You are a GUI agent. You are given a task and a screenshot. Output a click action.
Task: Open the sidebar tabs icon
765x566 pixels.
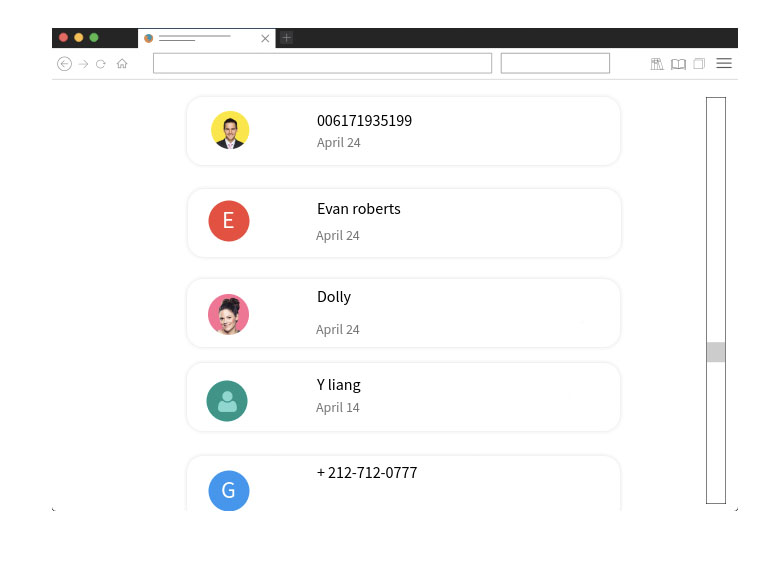pyautogui.click(x=699, y=63)
